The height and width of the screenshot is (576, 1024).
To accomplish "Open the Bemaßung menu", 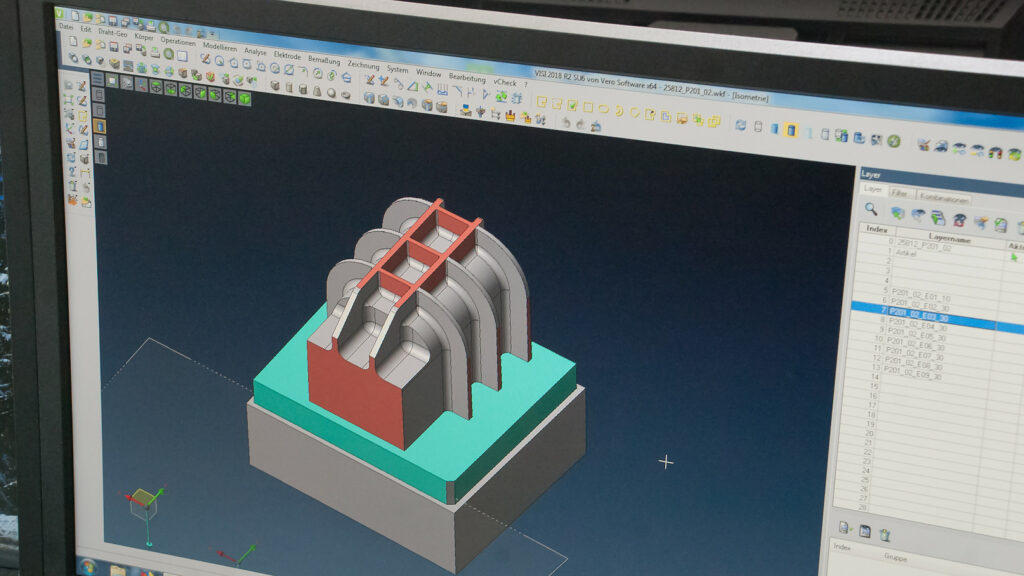I will pyautogui.click(x=324, y=60).
